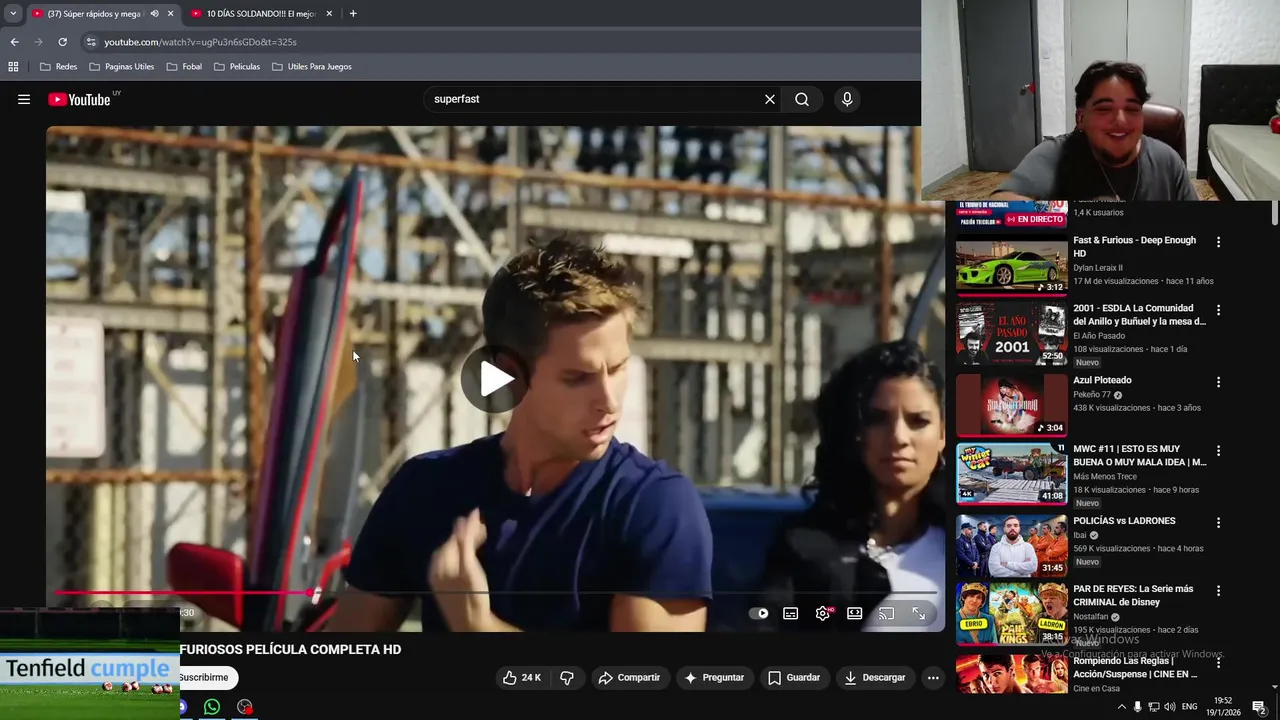Switch player to theater mode
Image resolution: width=1280 pixels, height=720 pixels.
pos(854,613)
